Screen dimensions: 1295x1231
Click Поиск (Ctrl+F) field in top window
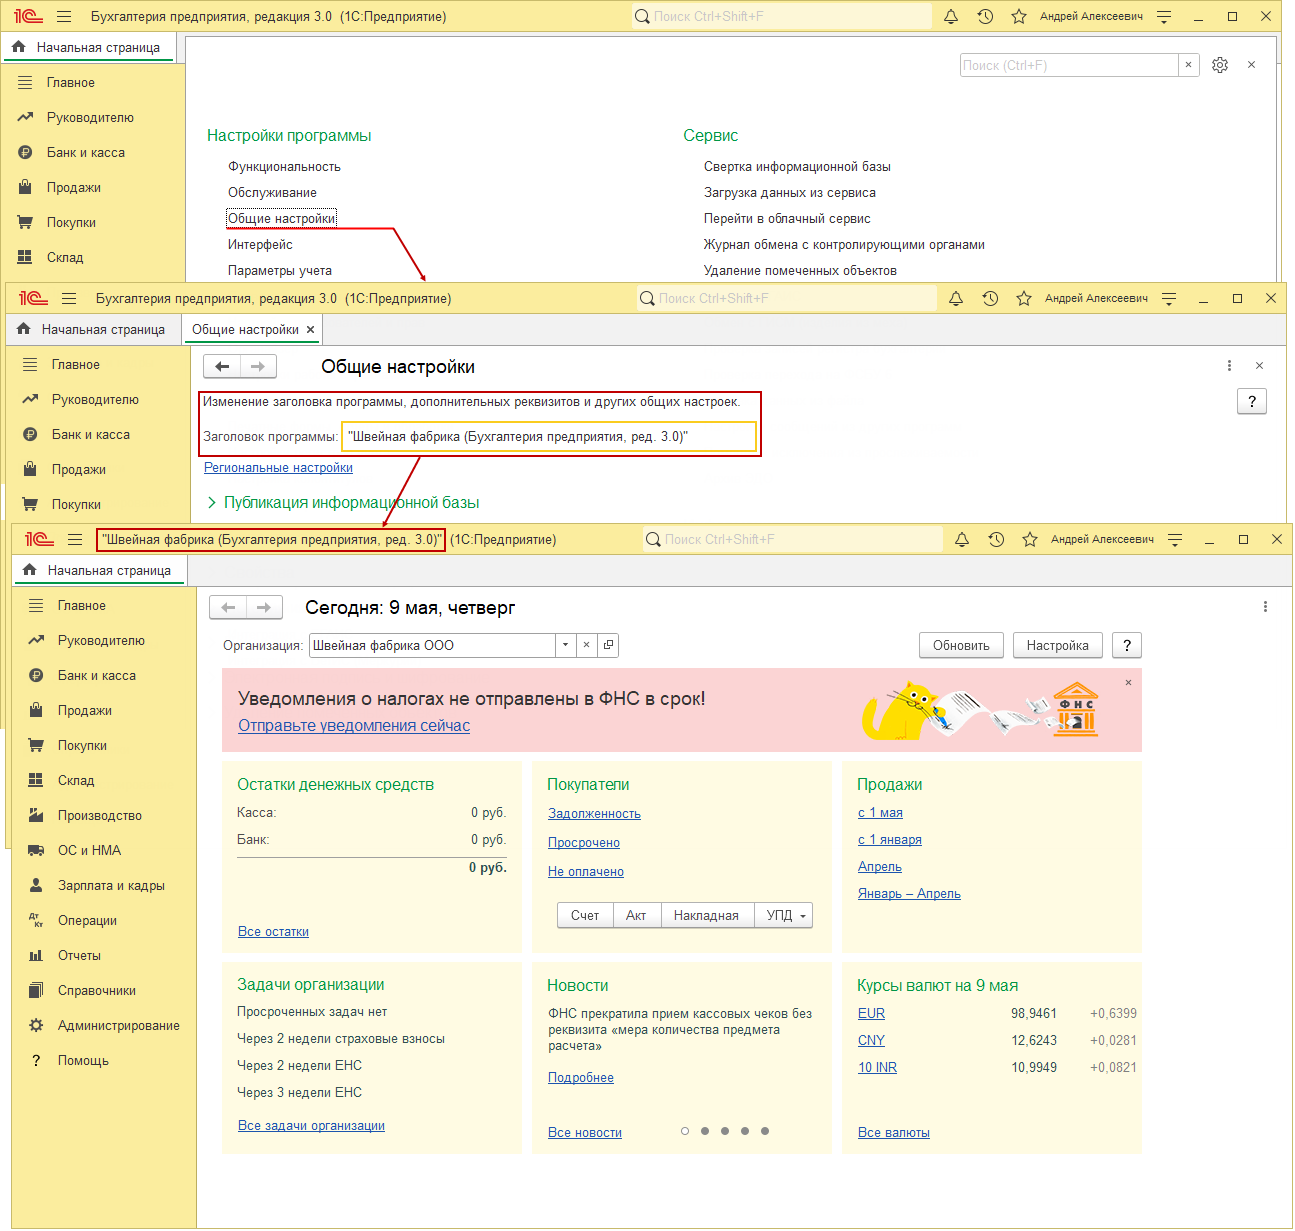coord(1069,65)
